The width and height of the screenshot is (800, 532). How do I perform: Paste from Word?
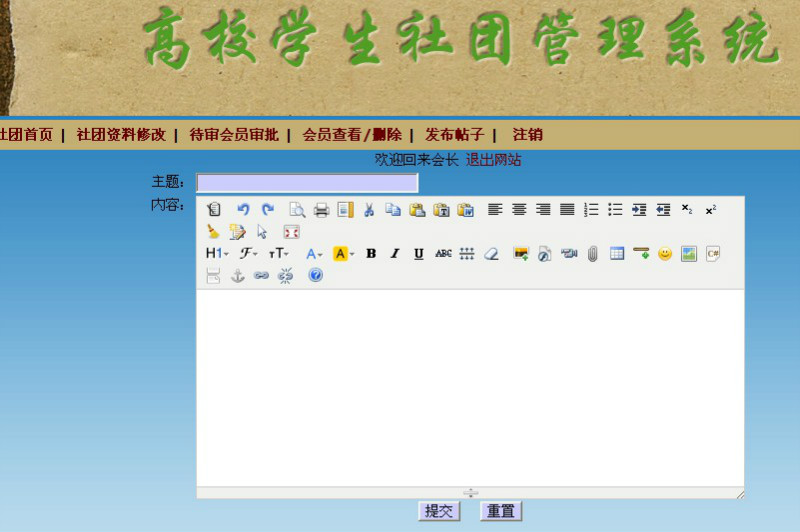(465, 210)
